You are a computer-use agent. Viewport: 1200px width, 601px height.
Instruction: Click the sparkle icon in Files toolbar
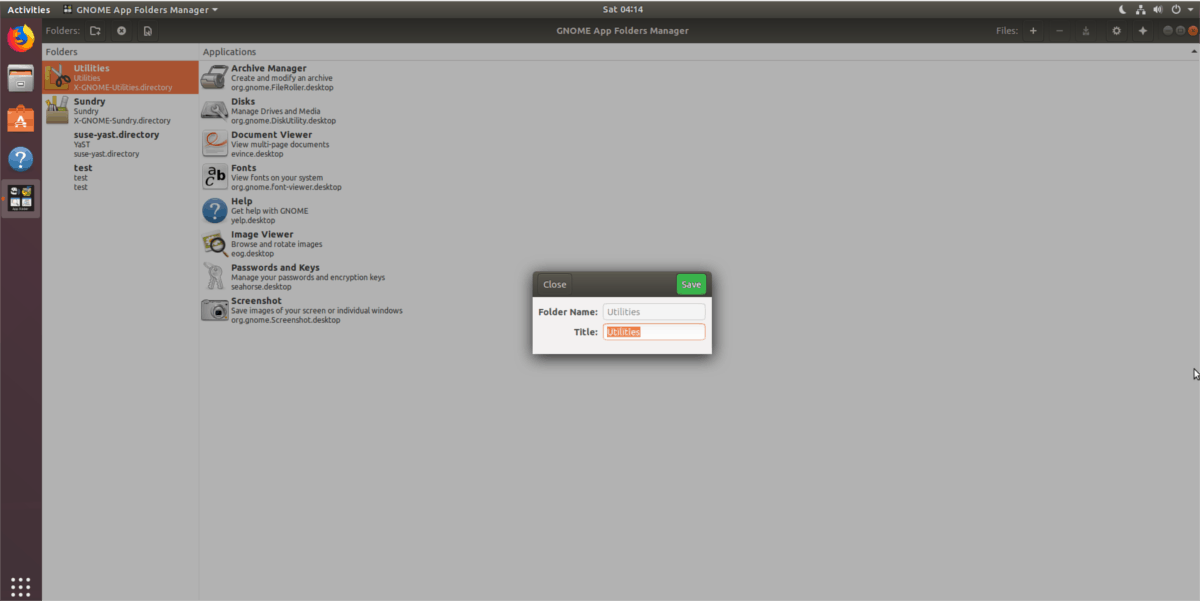point(1142,30)
